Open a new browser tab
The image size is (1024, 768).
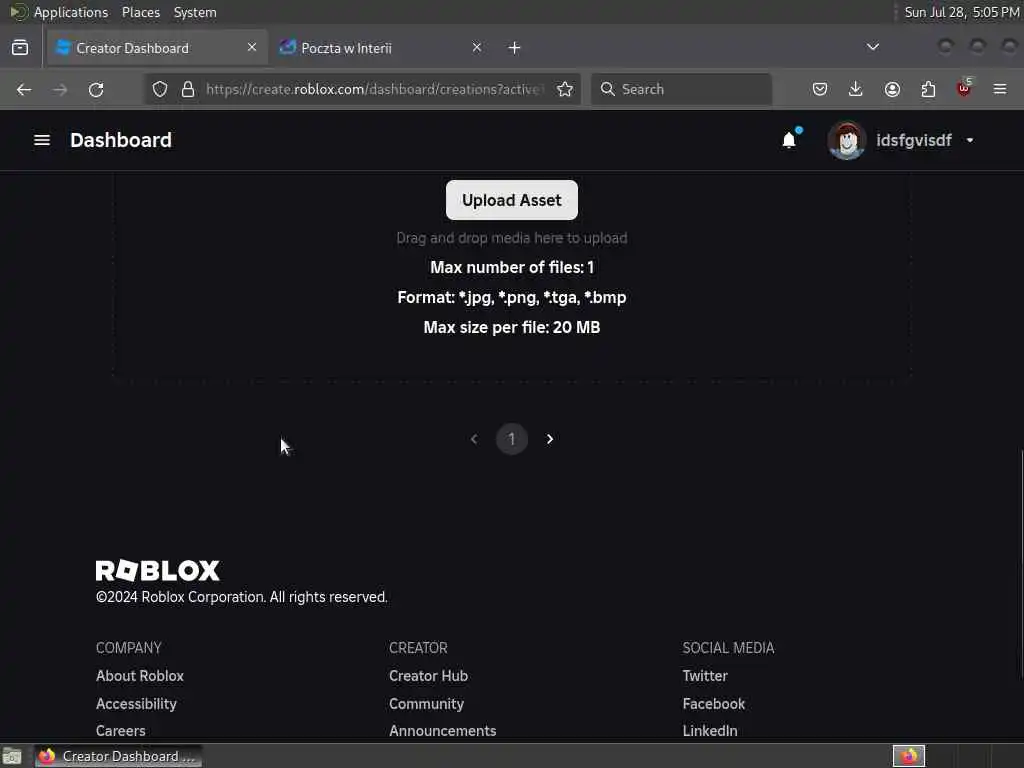[515, 48]
